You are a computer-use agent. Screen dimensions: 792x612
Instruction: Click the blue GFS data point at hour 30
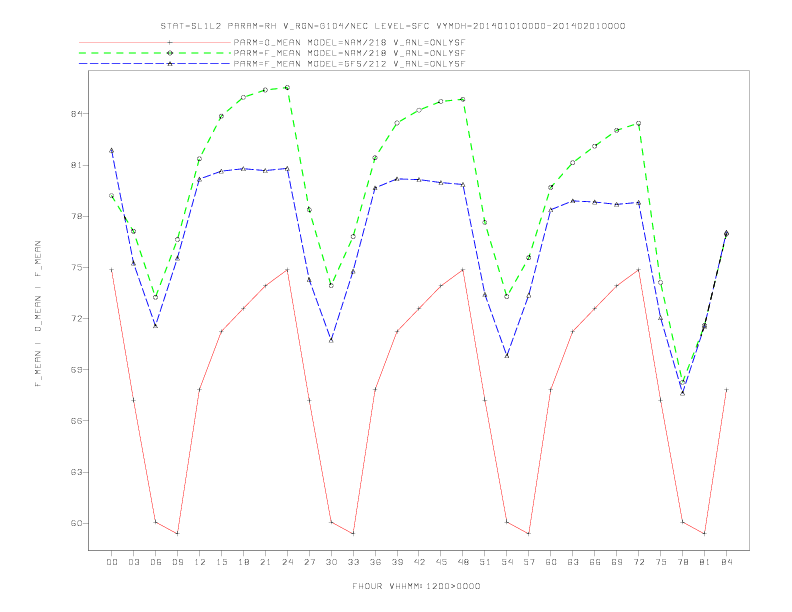(x=331, y=340)
